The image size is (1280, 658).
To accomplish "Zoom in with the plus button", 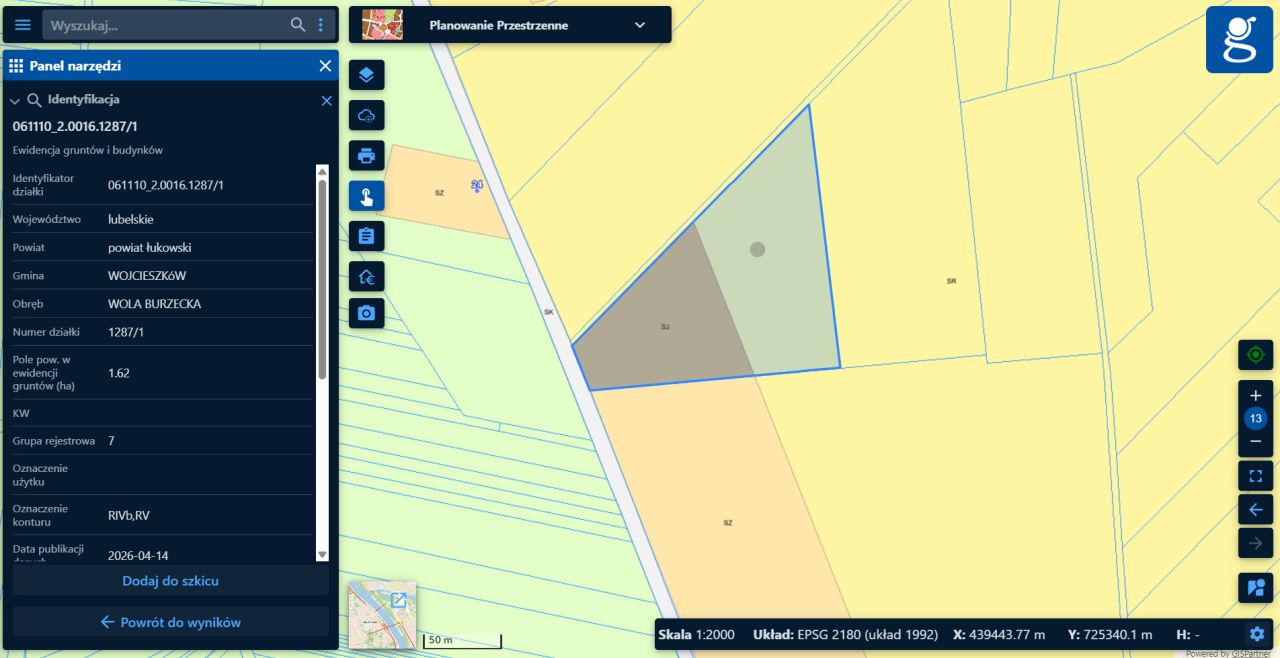I will click(x=1255, y=396).
